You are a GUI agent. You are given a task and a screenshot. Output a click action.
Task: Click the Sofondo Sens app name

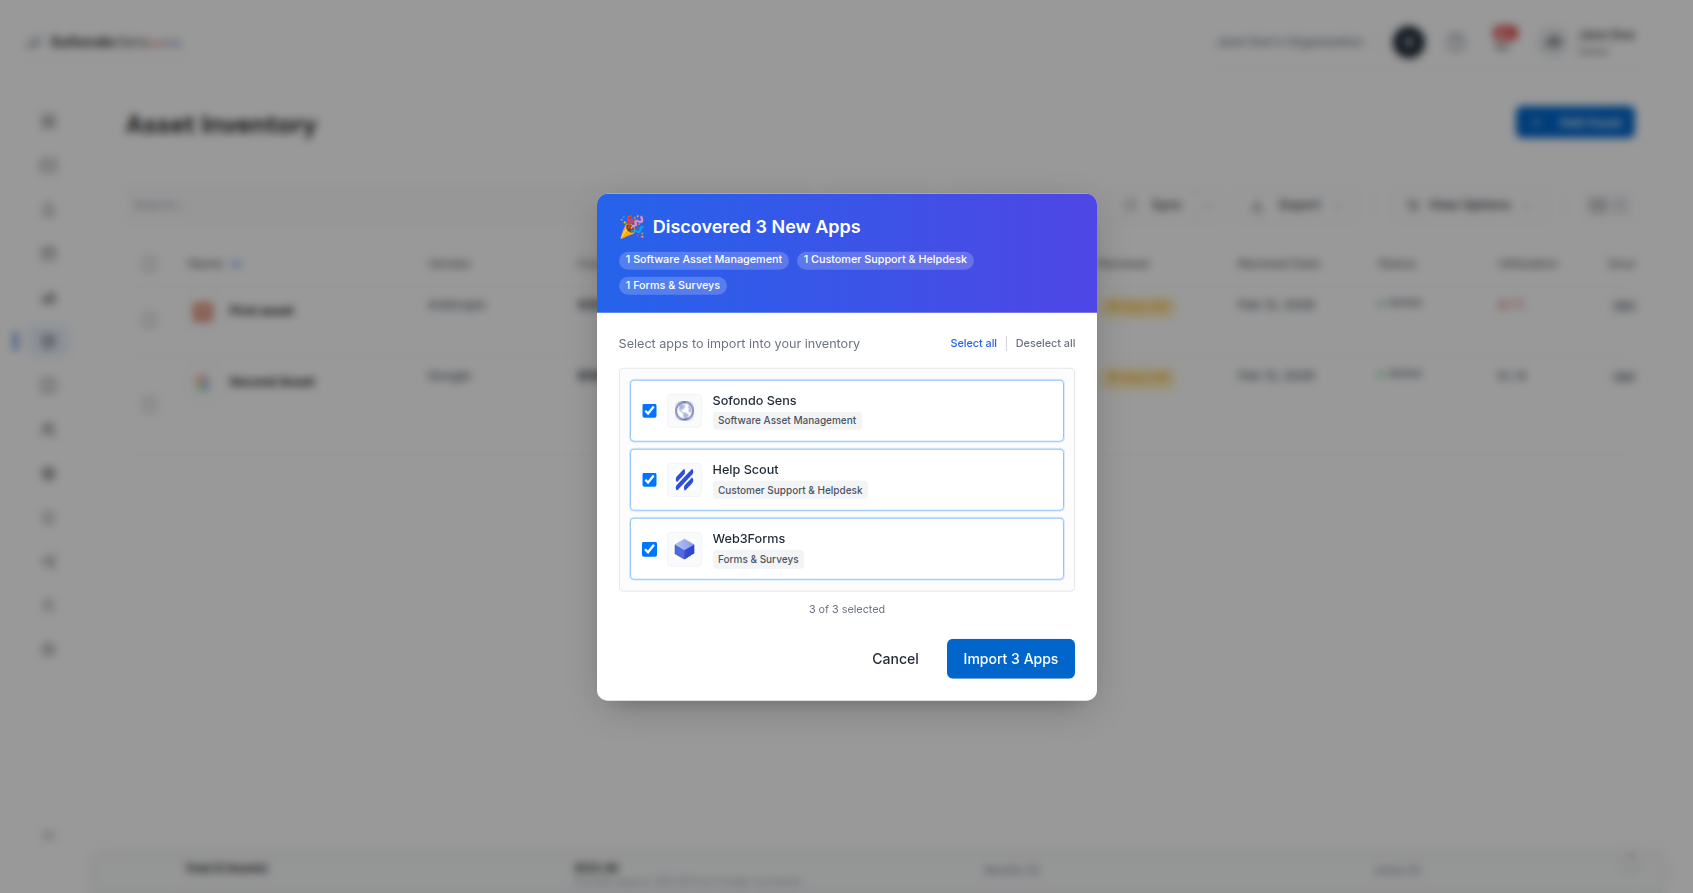754,401
